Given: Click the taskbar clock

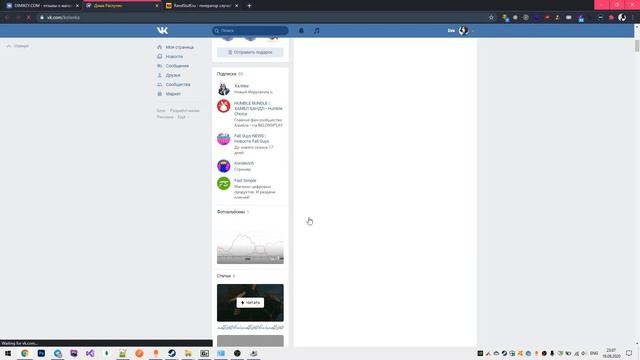Looking at the screenshot, I should point(611,353).
